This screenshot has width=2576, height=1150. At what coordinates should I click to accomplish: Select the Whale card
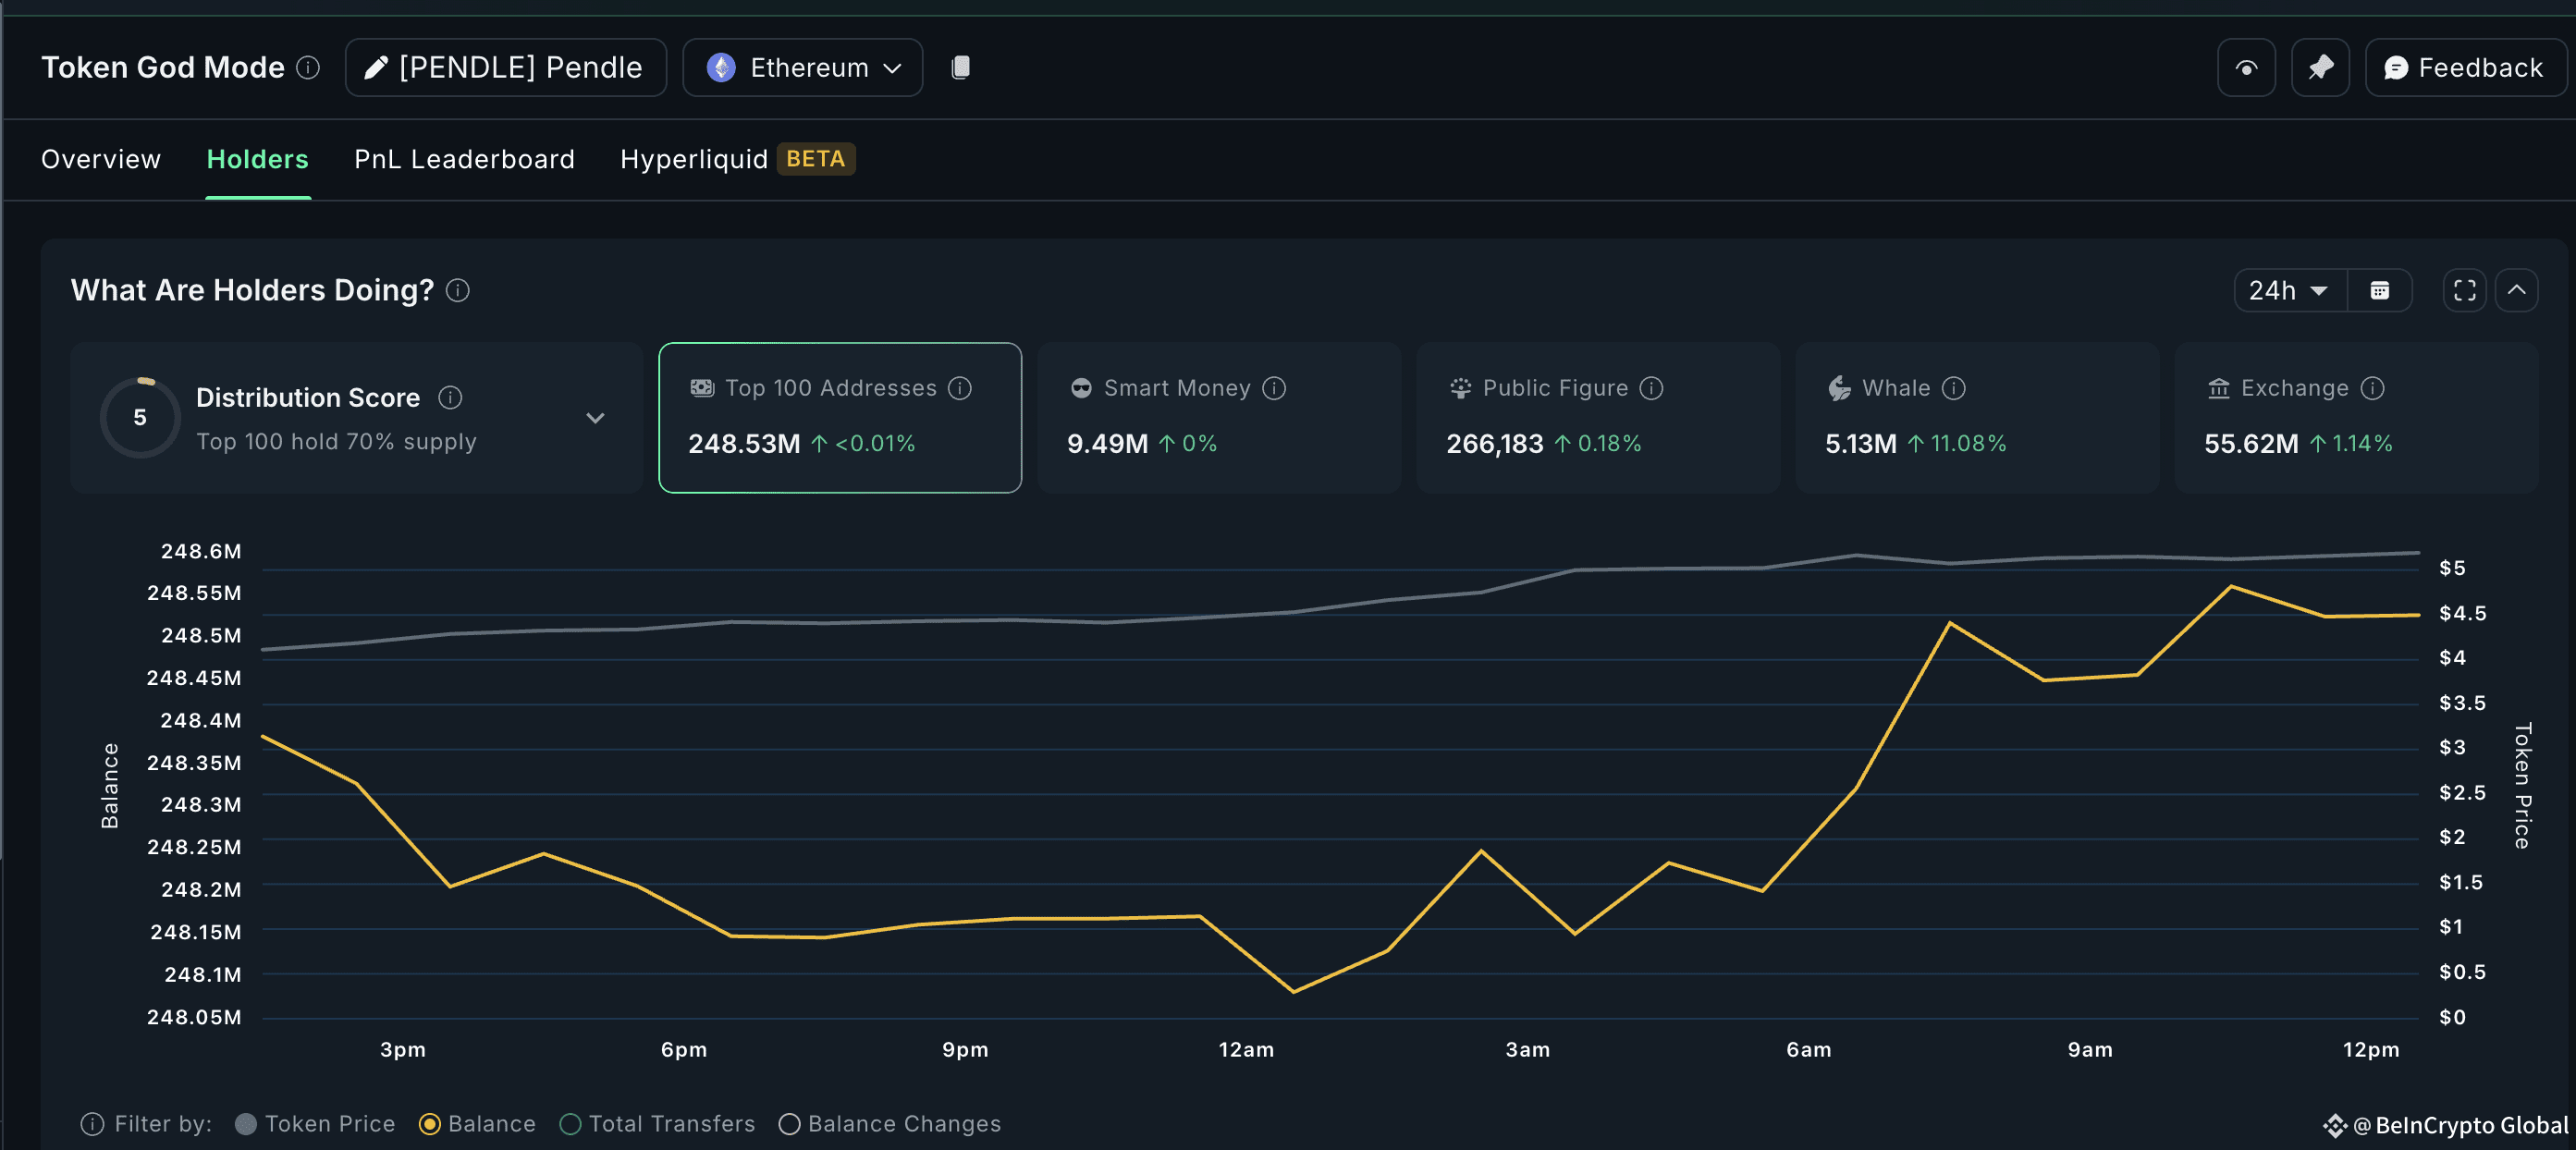tap(1977, 418)
